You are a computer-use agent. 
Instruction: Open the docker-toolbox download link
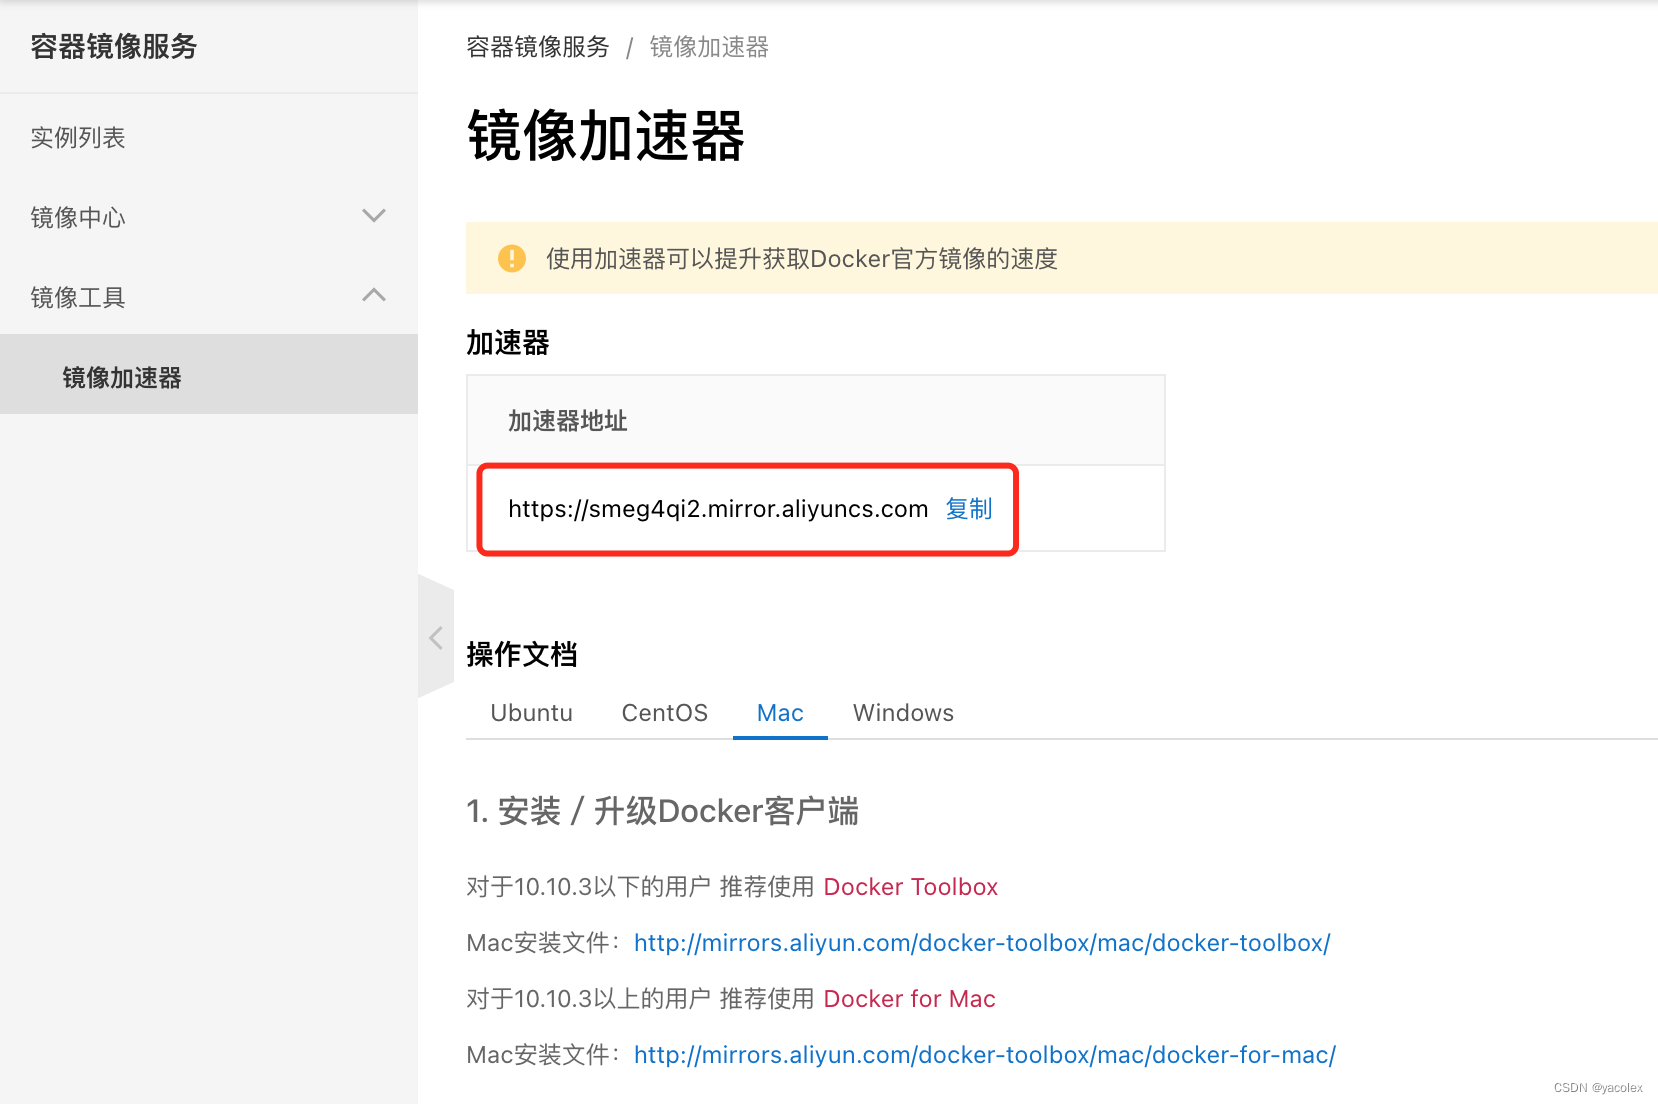(x=982, y=943)
